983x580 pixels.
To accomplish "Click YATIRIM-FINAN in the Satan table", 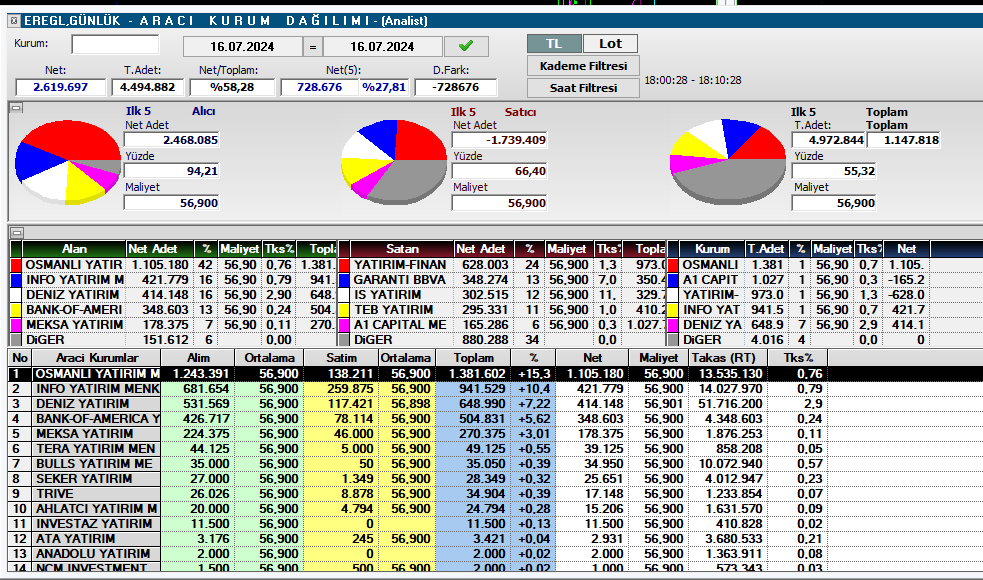I will click(400, 265).
